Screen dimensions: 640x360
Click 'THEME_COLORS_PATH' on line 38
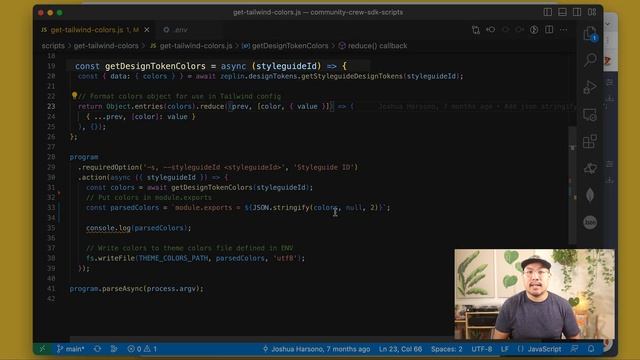point(173,258)
